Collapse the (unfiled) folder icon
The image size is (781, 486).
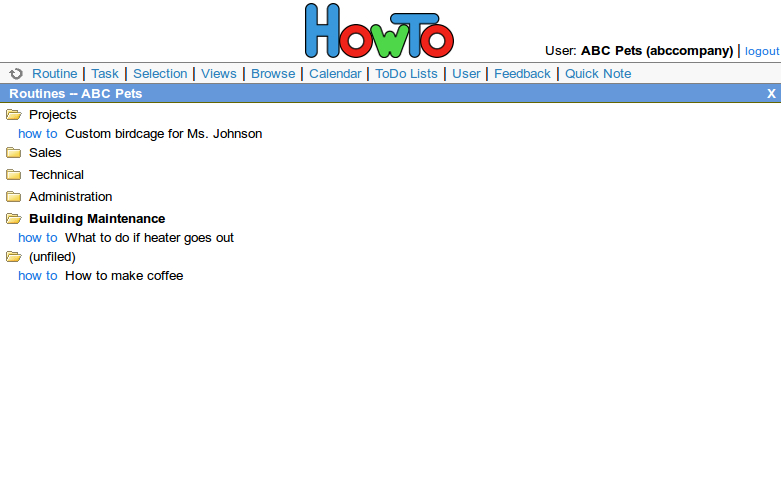tap(14, 257)
